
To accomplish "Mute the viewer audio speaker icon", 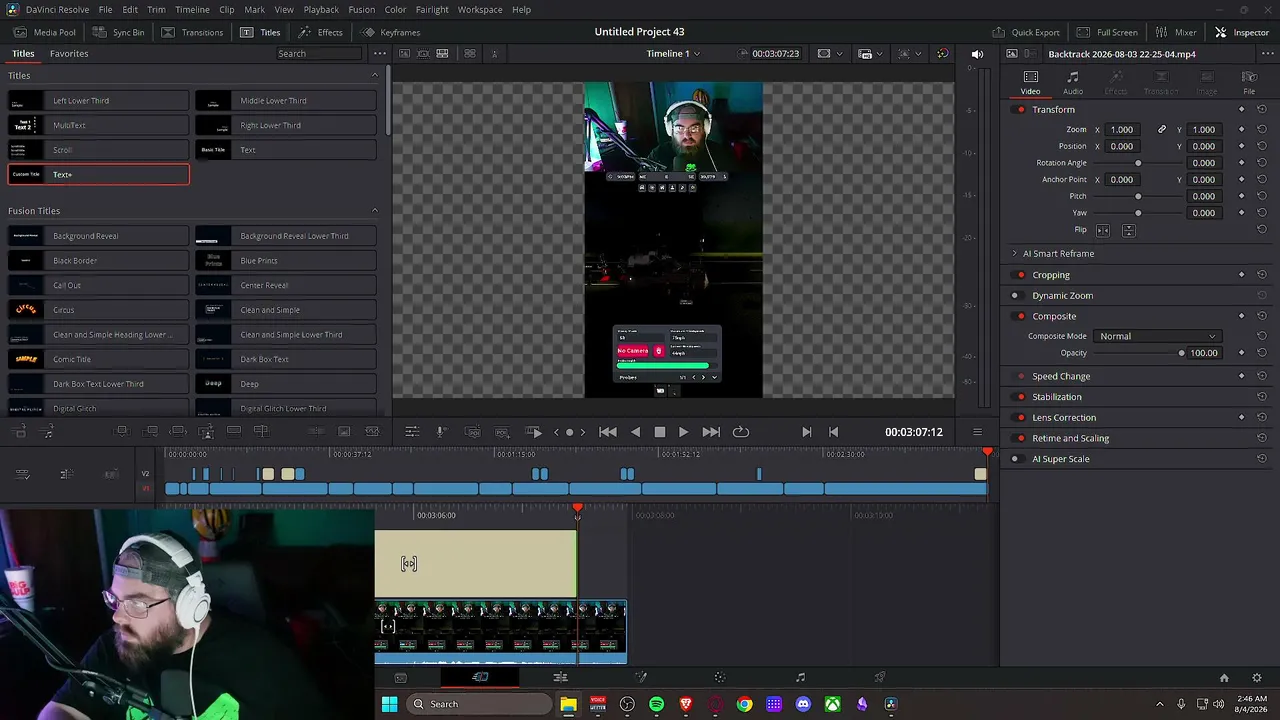I will click(977, 54).
